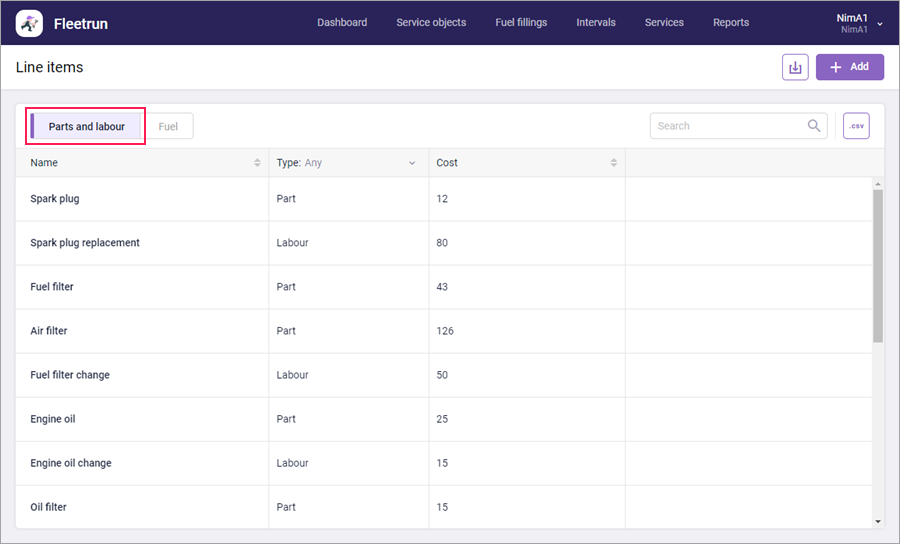Click the table vertical scrollbar thumb
The image size is (900, 544).
(878, 265)
